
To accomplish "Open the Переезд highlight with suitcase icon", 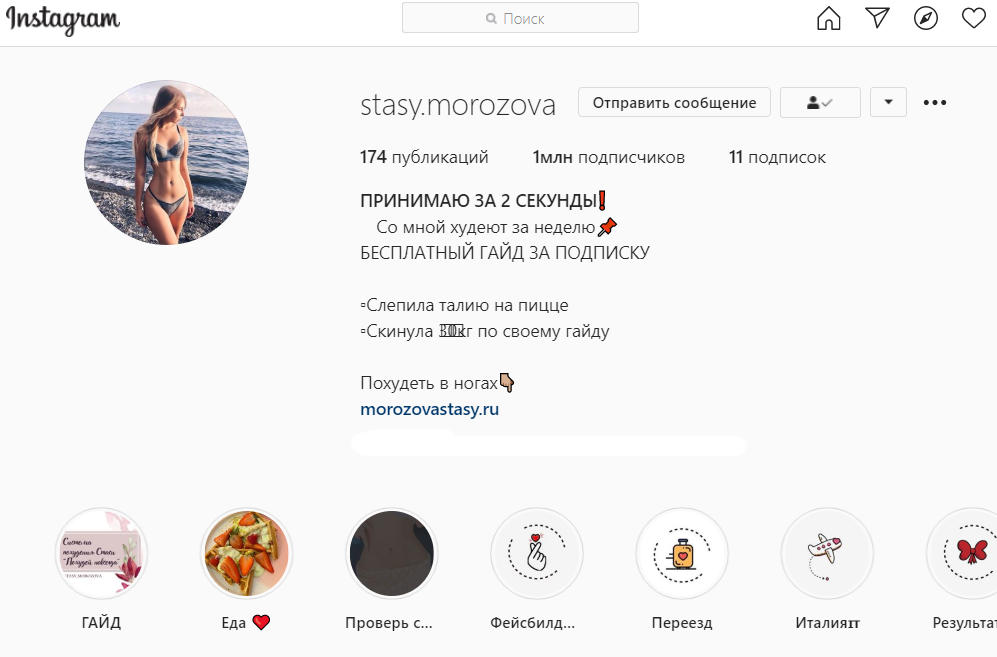I will point(682,553).
